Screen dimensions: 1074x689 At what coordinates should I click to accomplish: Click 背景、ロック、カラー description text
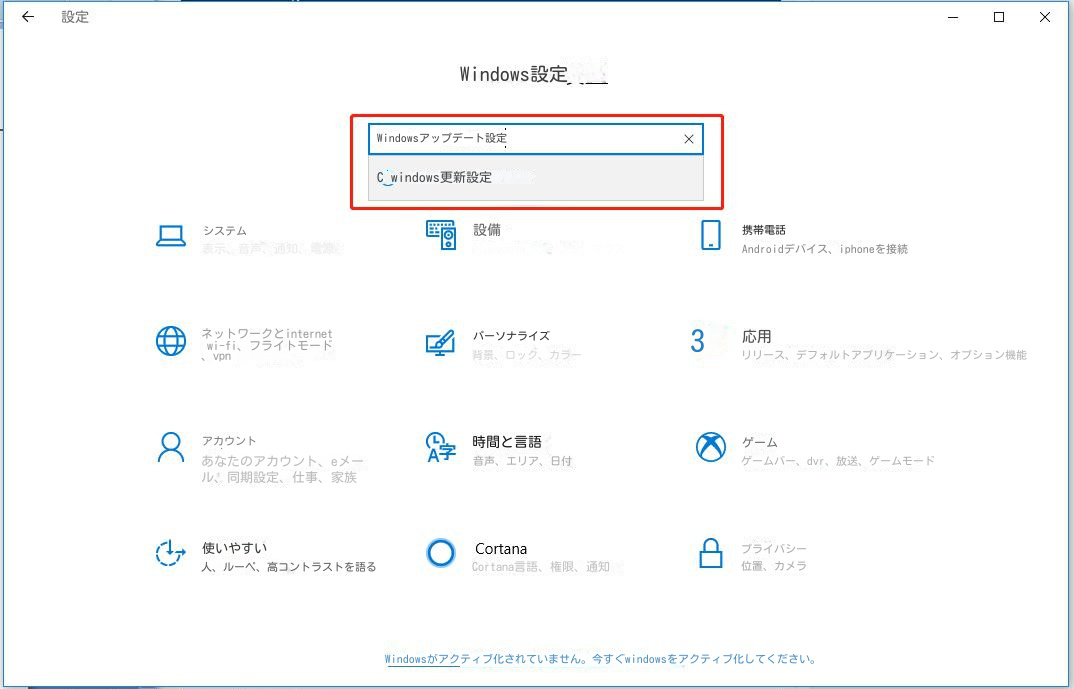(x=527, y=355)
